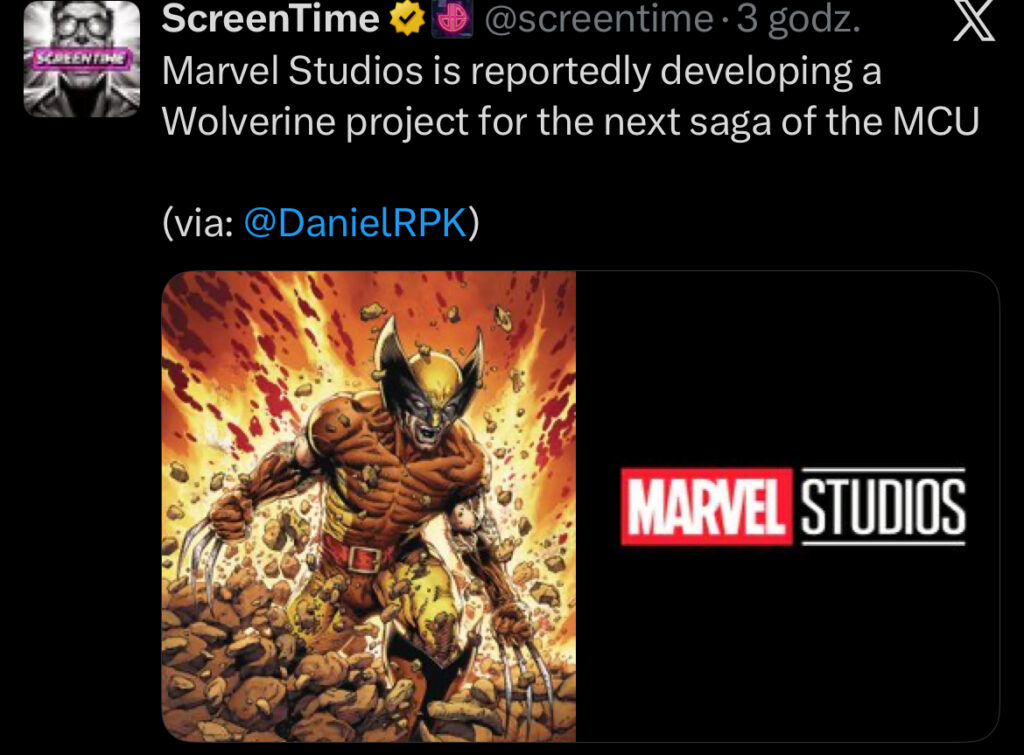The width and height of the screenshot is (1024, 755).
Task: Click the white STUDIOS word in the logo
Action: tap(883, 506)
